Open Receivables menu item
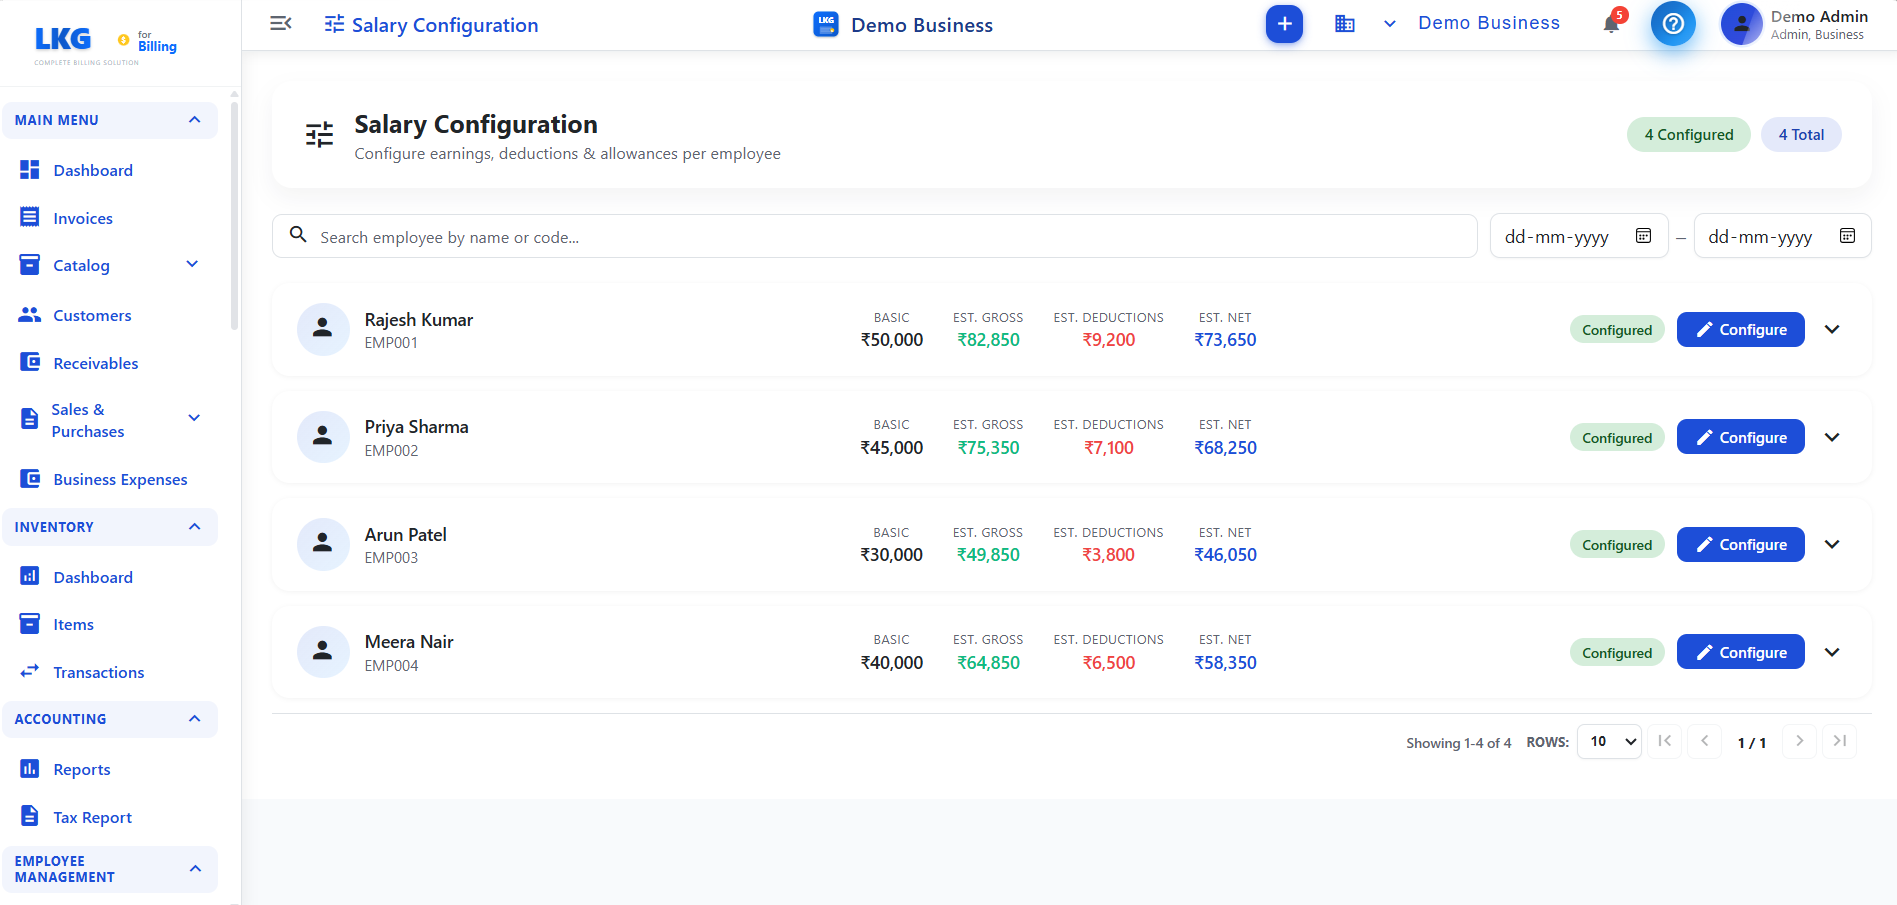Screen dimensions: 1897x905 point(96,363)
